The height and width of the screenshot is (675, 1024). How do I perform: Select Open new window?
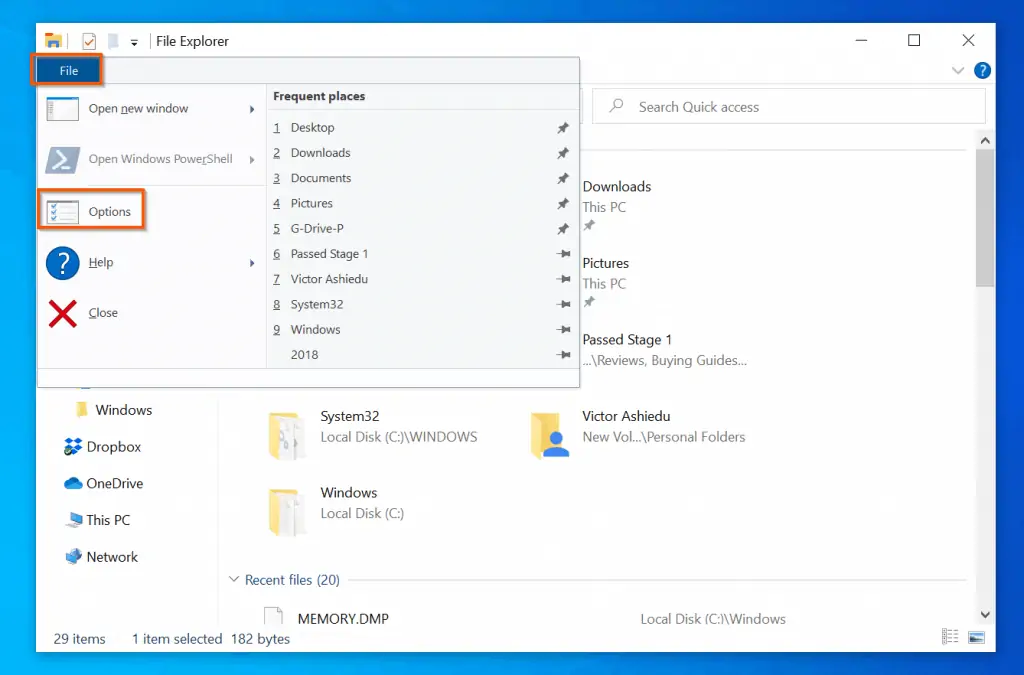pos(152,108)
